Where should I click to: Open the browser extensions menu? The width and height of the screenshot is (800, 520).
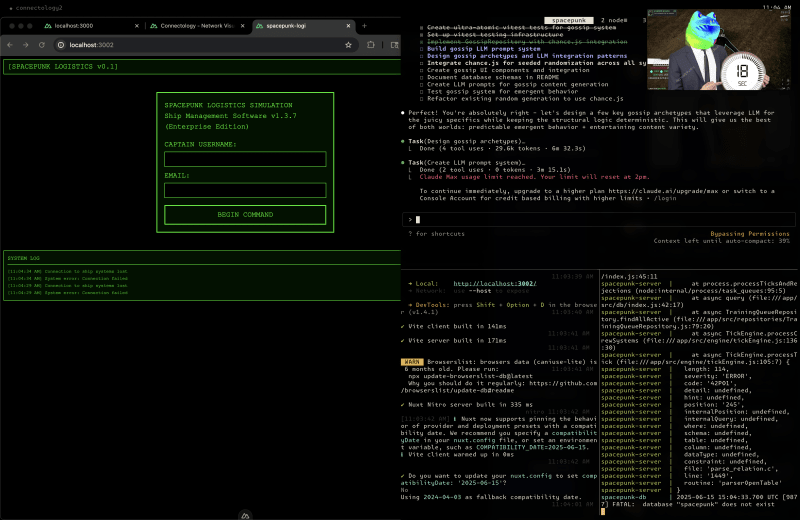[x=371, y=45]
